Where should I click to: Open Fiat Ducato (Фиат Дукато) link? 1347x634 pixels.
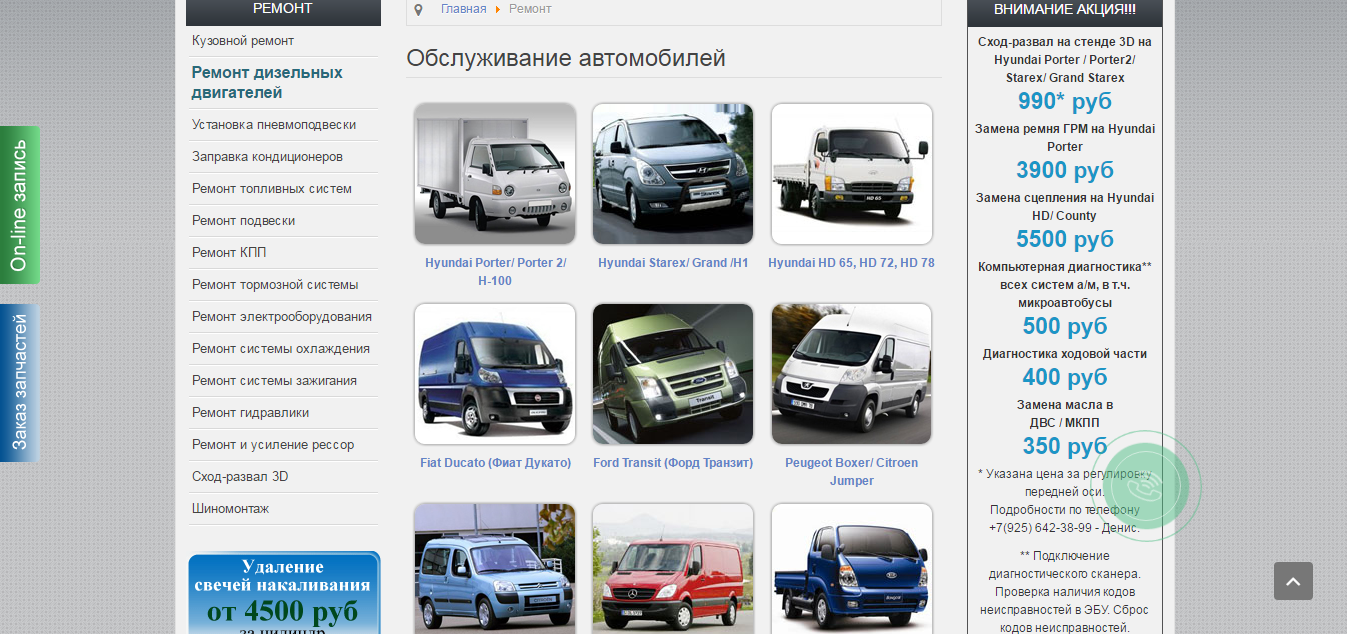pyautogui.click(x=496, y=463)
